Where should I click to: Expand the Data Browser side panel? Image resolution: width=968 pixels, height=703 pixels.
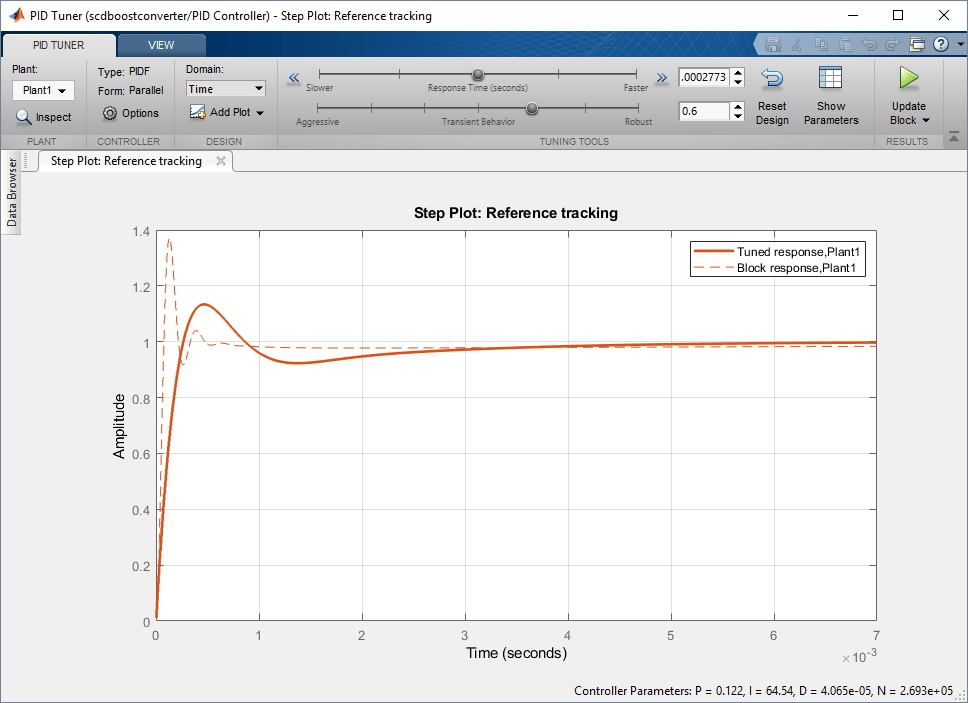coord(12,192)
